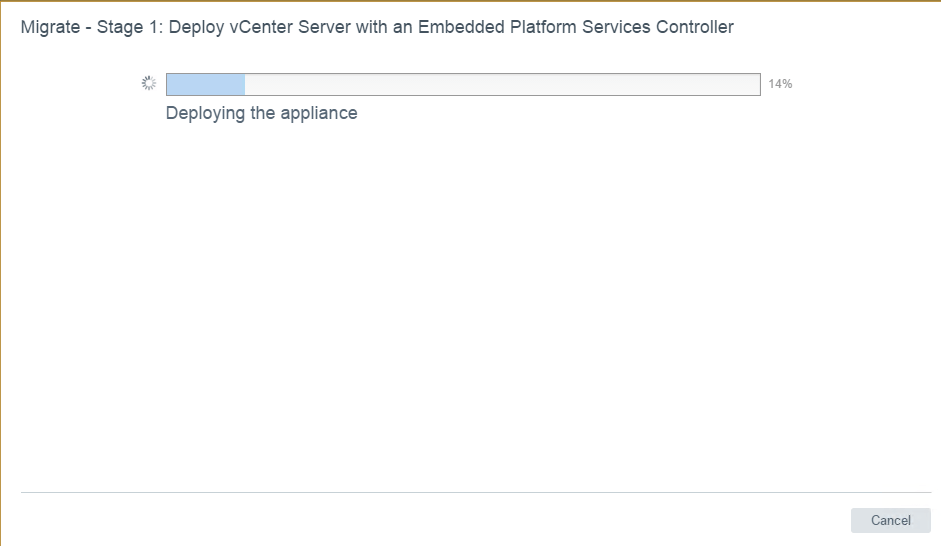This screenshot has height=546, width=941.
Task: Click the 'Deploying the appliance' status text
Action: coord(262,113)
